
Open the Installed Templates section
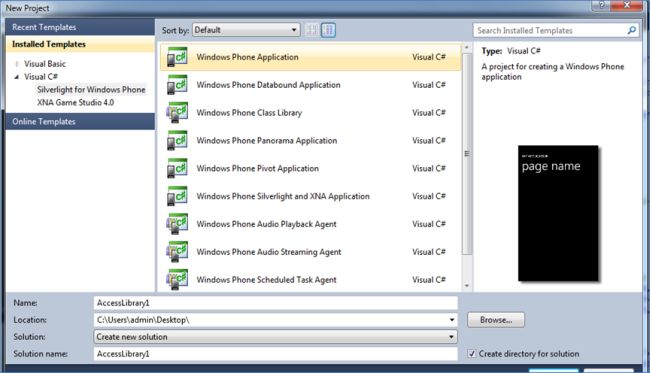coord(80,44)
